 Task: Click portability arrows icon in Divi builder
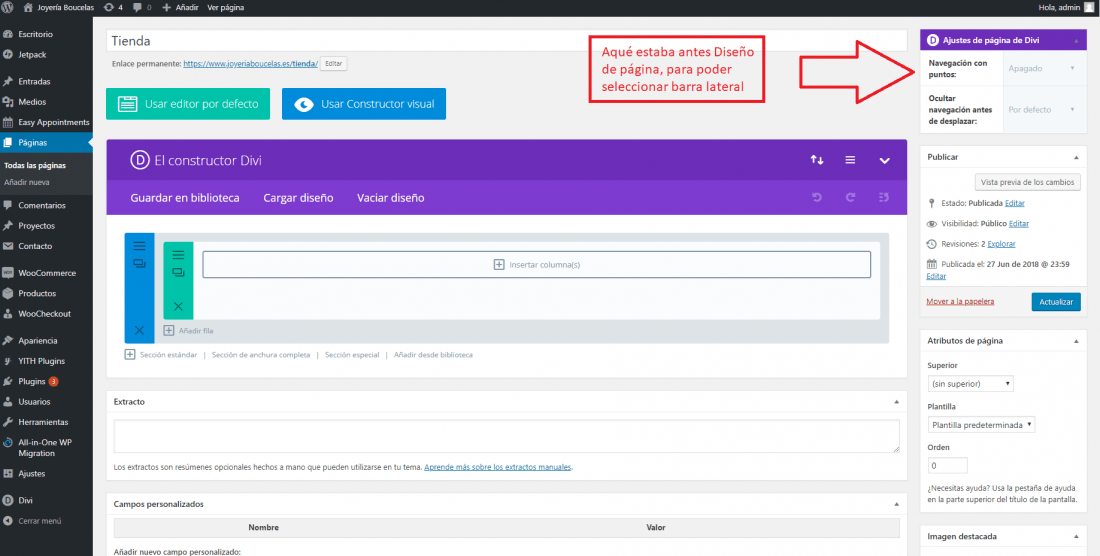(817, 160)
